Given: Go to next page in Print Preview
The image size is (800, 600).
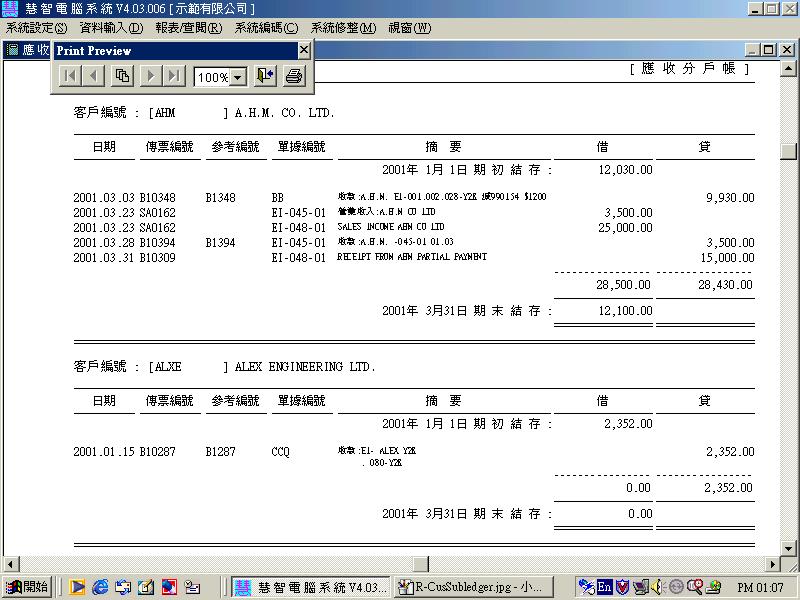Looking at the screenshot, I should (151, 77).
